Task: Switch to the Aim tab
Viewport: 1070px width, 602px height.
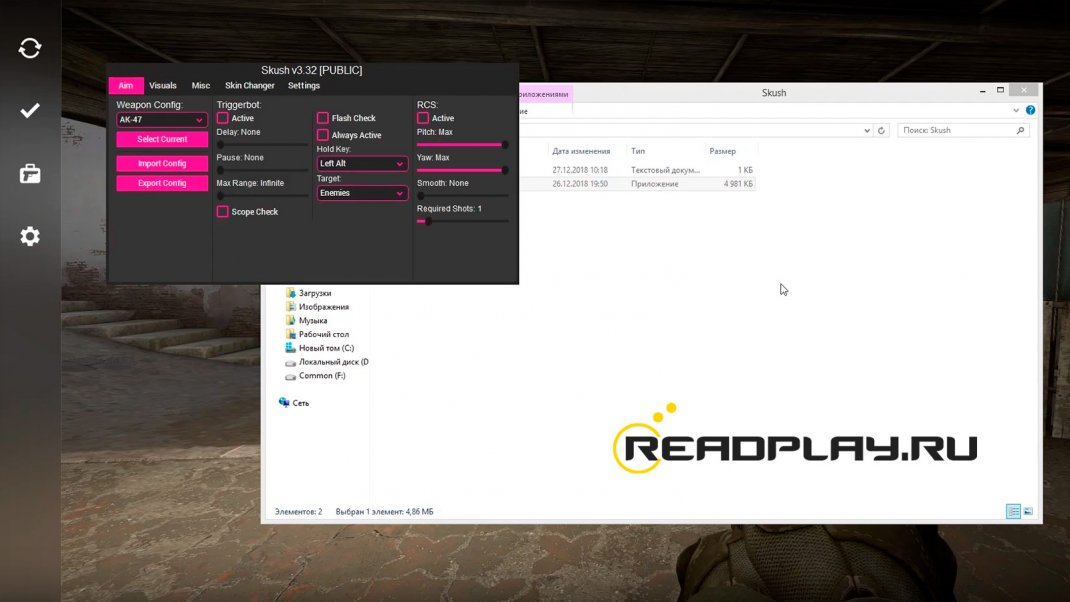Action: tap(126, 85)
